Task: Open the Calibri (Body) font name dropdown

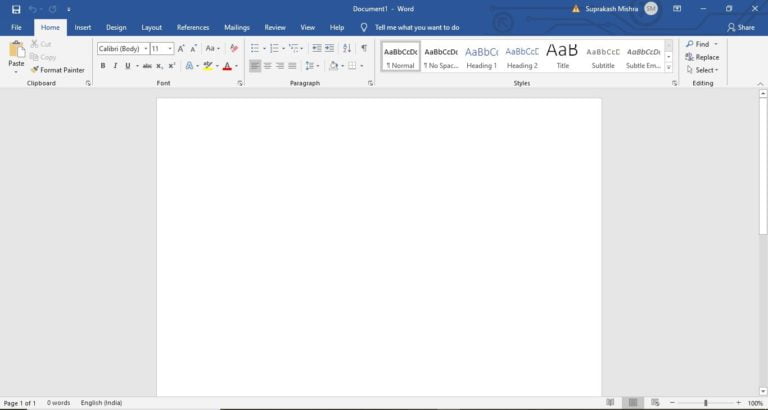Action: coord(145,48)
